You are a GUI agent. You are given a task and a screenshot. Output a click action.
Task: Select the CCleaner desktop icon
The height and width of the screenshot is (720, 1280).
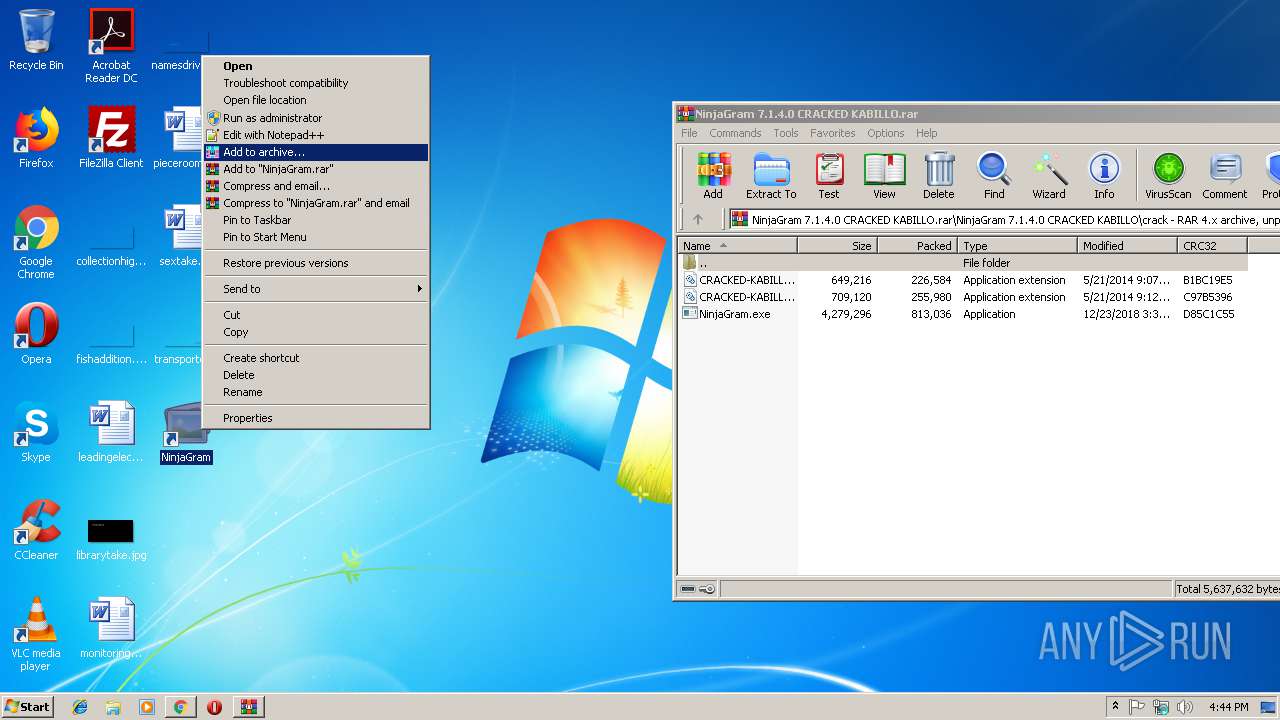point(36,530)
